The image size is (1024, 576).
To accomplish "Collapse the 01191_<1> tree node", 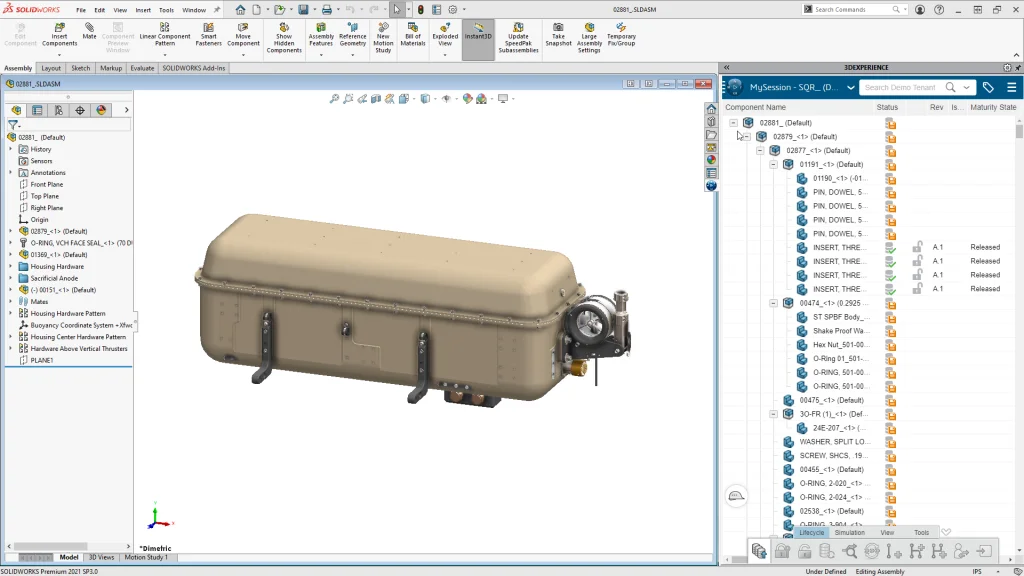I will pyautogui.click(x=773, y=164).
